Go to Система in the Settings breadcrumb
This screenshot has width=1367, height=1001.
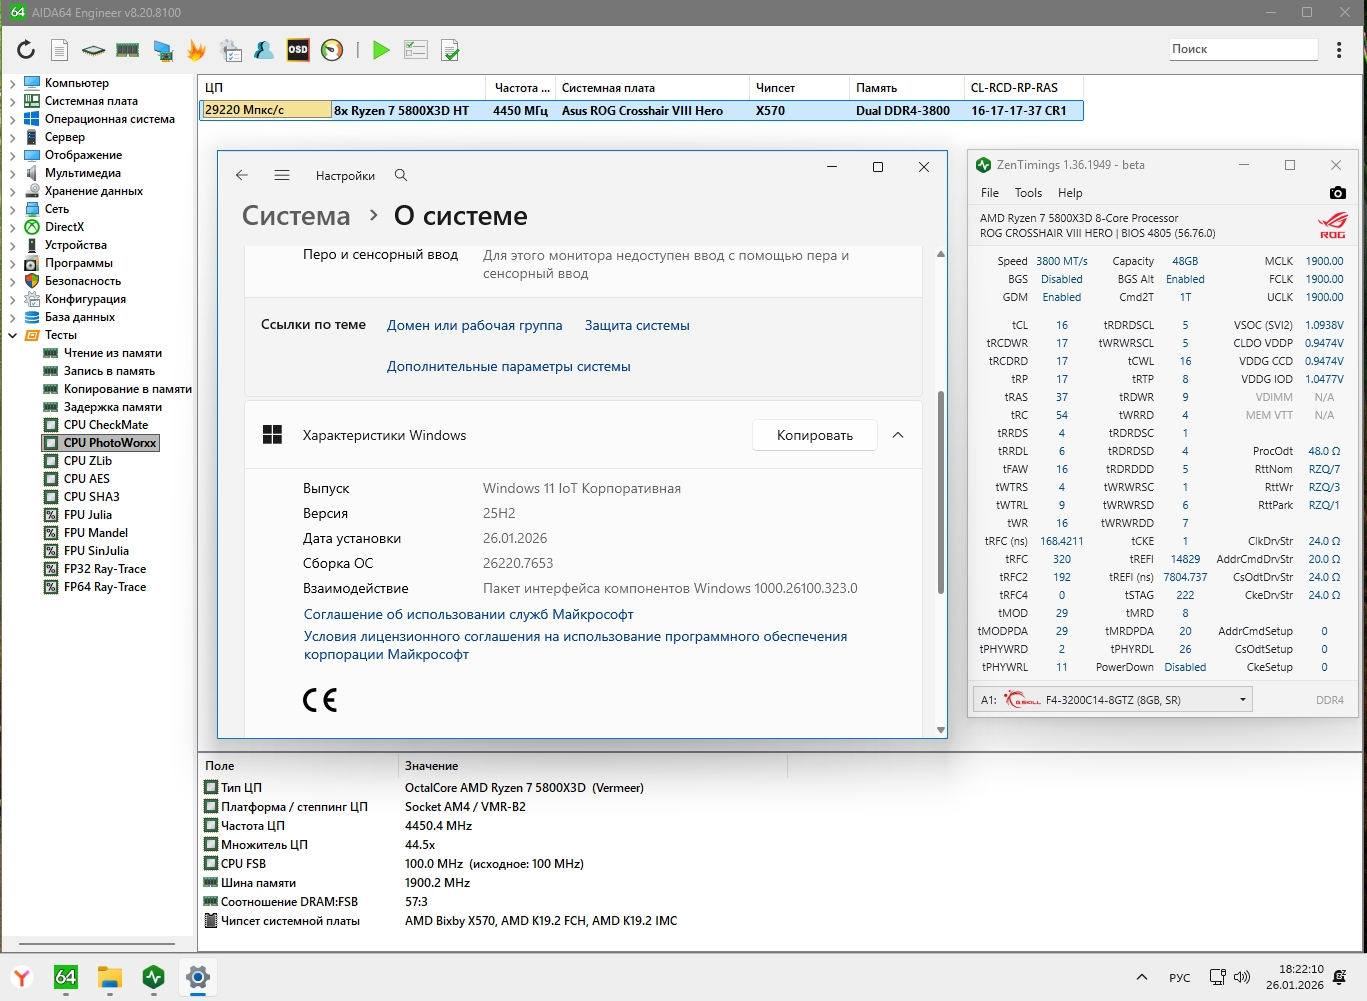click(x=296, y=216)
